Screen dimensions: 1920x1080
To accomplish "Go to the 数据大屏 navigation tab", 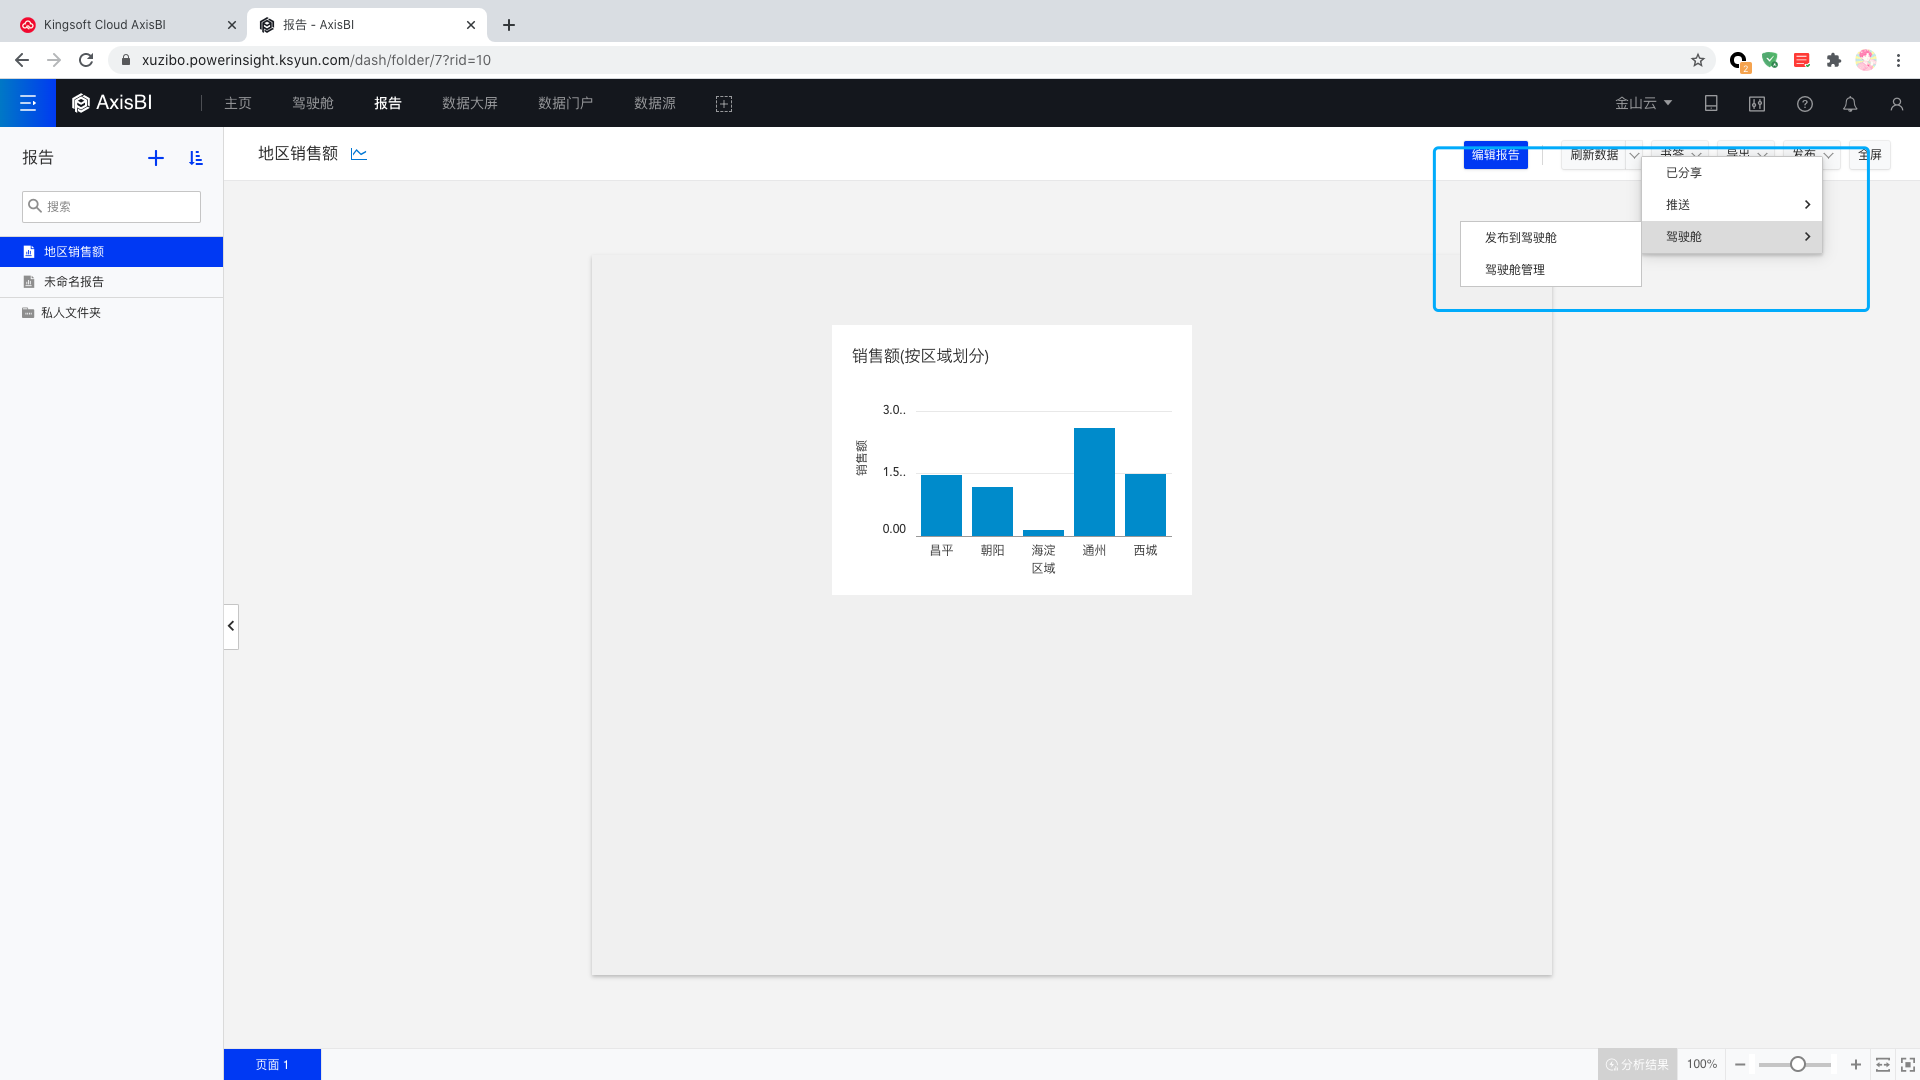I will [x=470, y=103].
